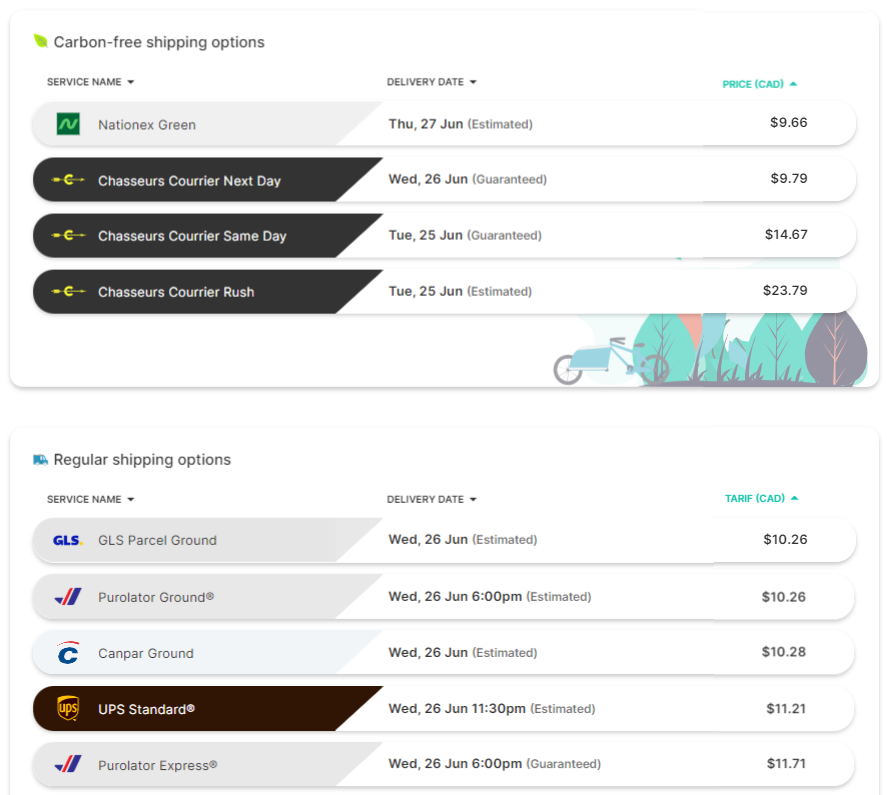Screen dimensions: 887x795
Task: Click Chasseurs Next Day Wed, 26 Jun date
Action: point(467,179)
